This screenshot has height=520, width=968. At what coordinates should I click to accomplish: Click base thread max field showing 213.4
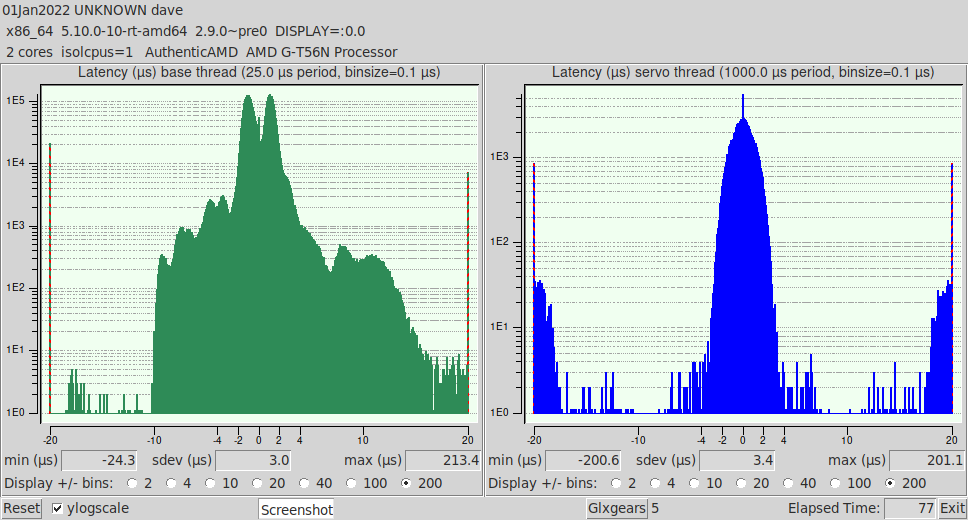(x=443, y=460)
